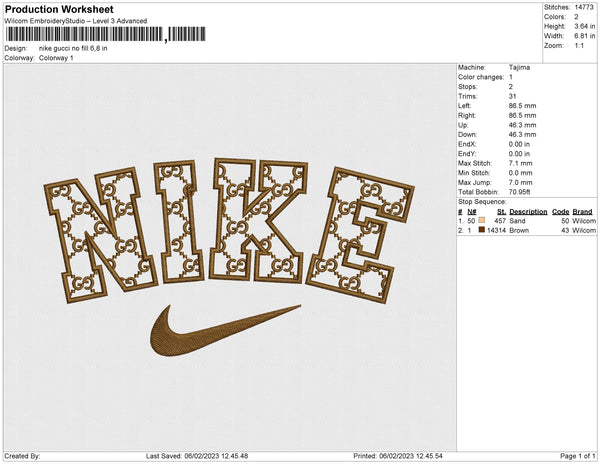Click the Colors count value 2
The image size is (600, 464).
(576, 17)
